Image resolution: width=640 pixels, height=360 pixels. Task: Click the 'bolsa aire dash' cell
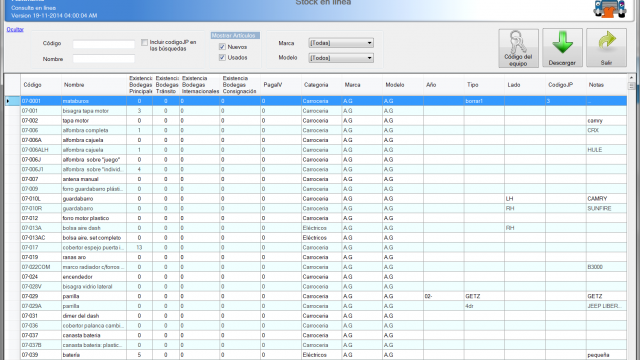coord(94,228)
